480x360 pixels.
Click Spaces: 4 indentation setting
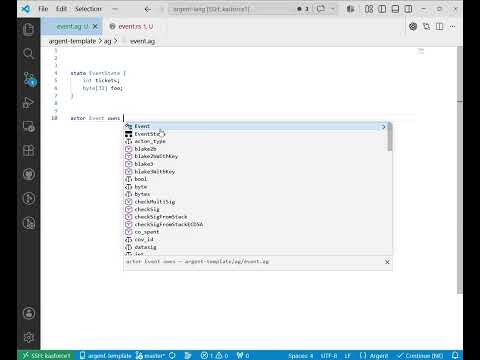point(300,356)
